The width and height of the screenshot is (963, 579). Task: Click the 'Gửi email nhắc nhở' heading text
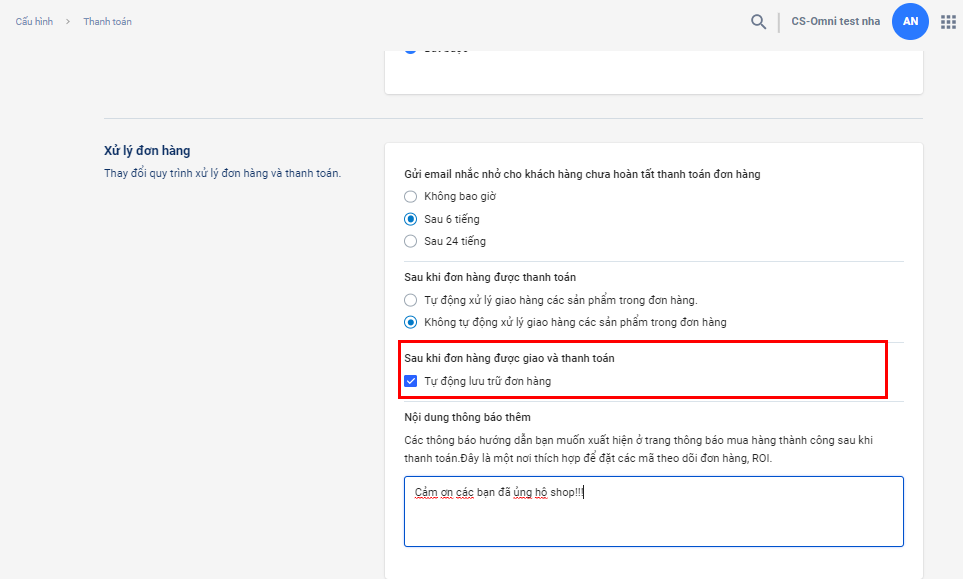[x=582, y=174]
